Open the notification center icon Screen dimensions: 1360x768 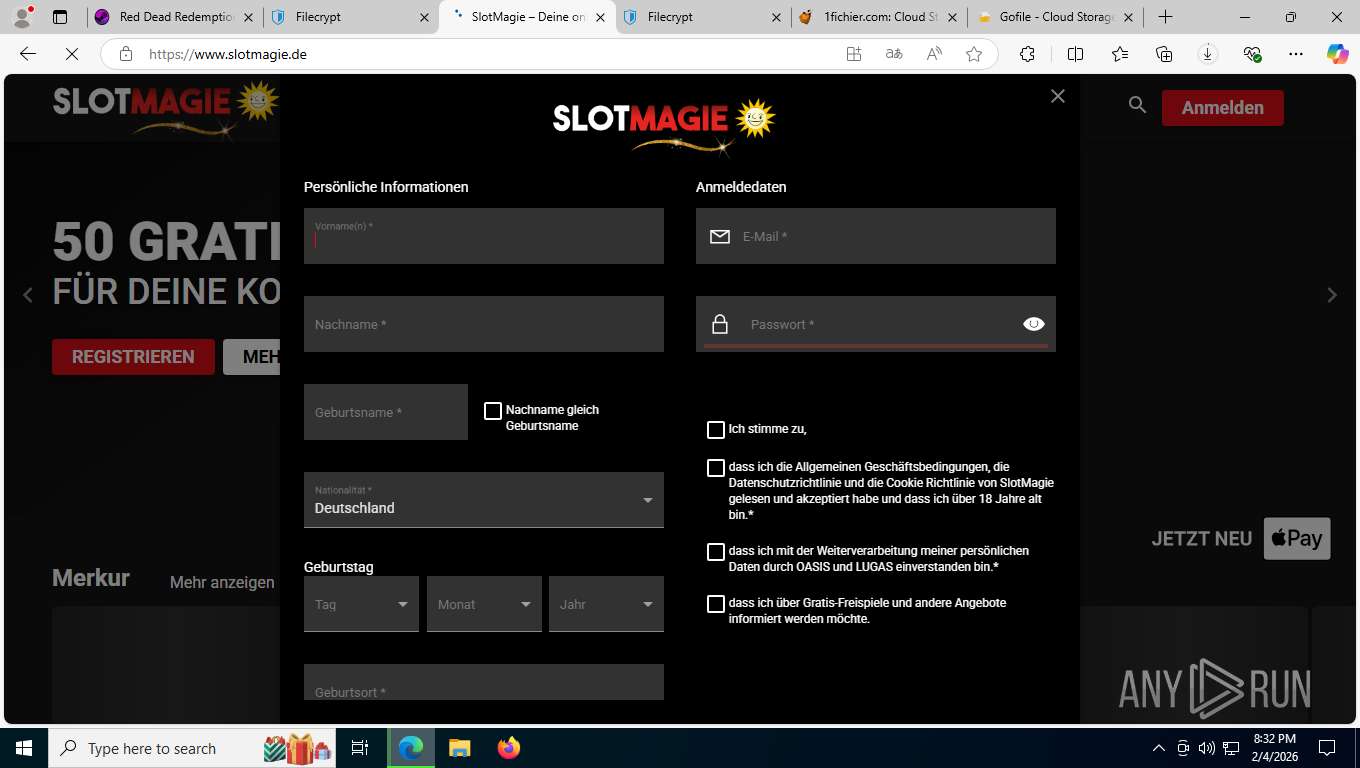[1327, 748]
